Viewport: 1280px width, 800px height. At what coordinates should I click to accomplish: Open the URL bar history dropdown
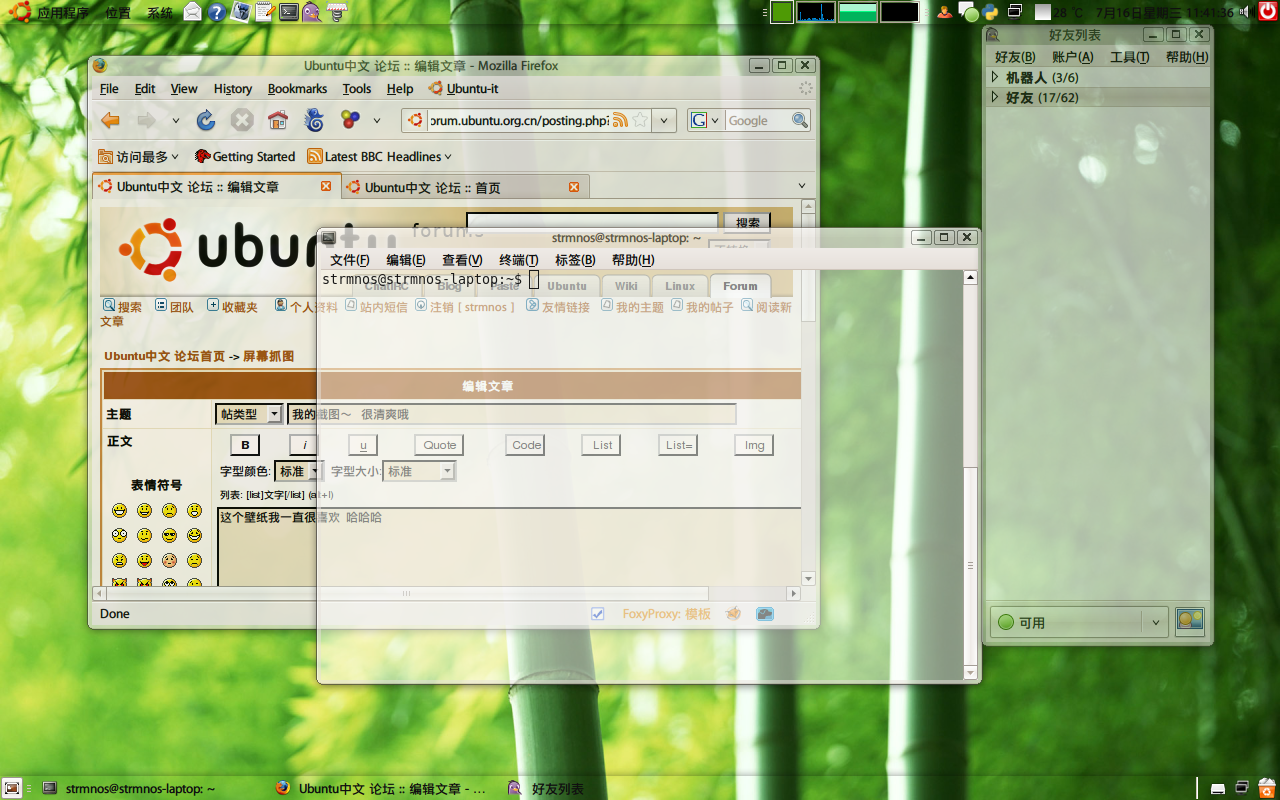(x=666, y=121)
